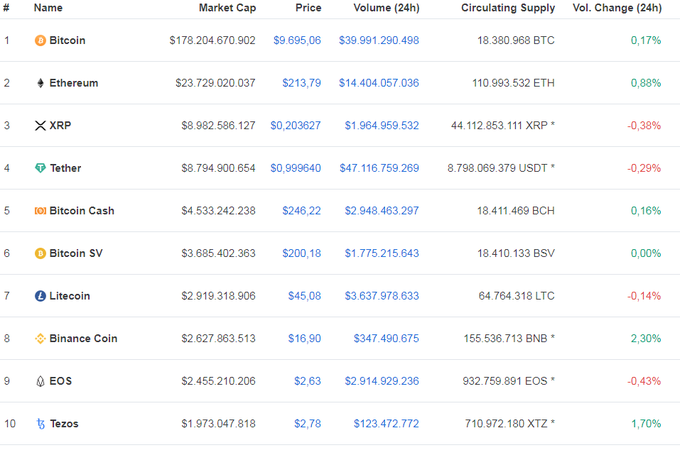Screen dimensions: 680x455
Task: Click EOS volume $2.914.929.236
Action: [x=382, y=381]
